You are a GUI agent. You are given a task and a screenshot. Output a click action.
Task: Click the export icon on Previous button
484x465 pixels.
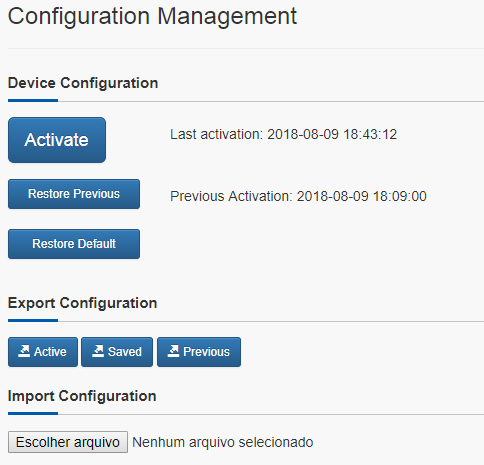173,351
